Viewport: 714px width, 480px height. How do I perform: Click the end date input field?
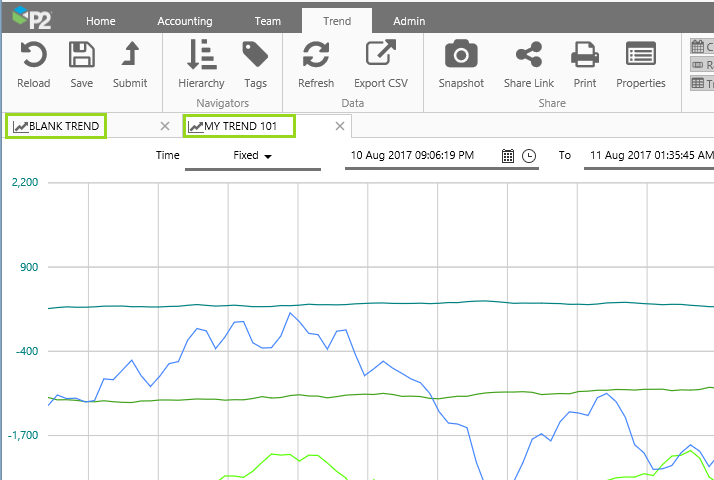click(x=650, y=156)
